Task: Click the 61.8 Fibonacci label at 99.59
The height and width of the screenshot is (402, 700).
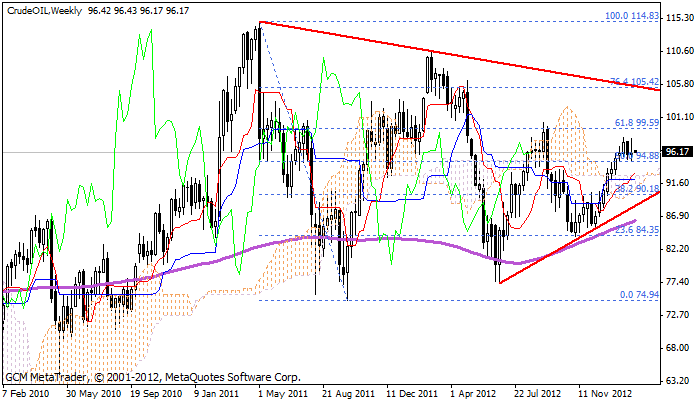Action: pyautogui.click(x=636, y=123)
